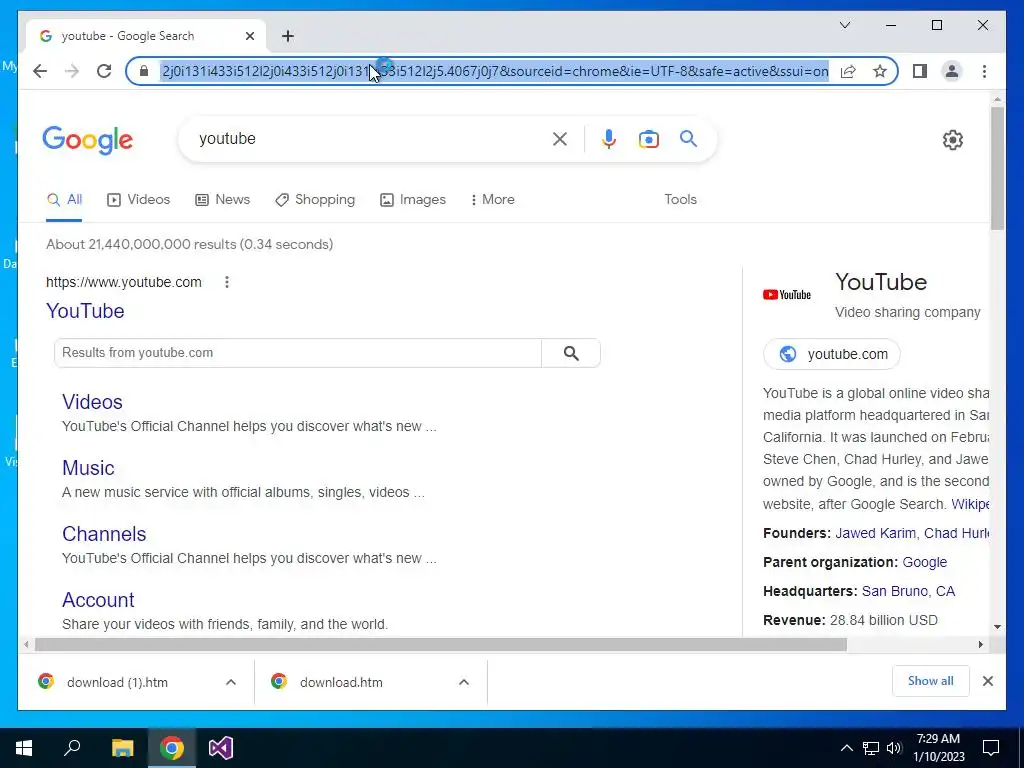
Task: Open the Music sitelink
Action: [x=88, y=468]
